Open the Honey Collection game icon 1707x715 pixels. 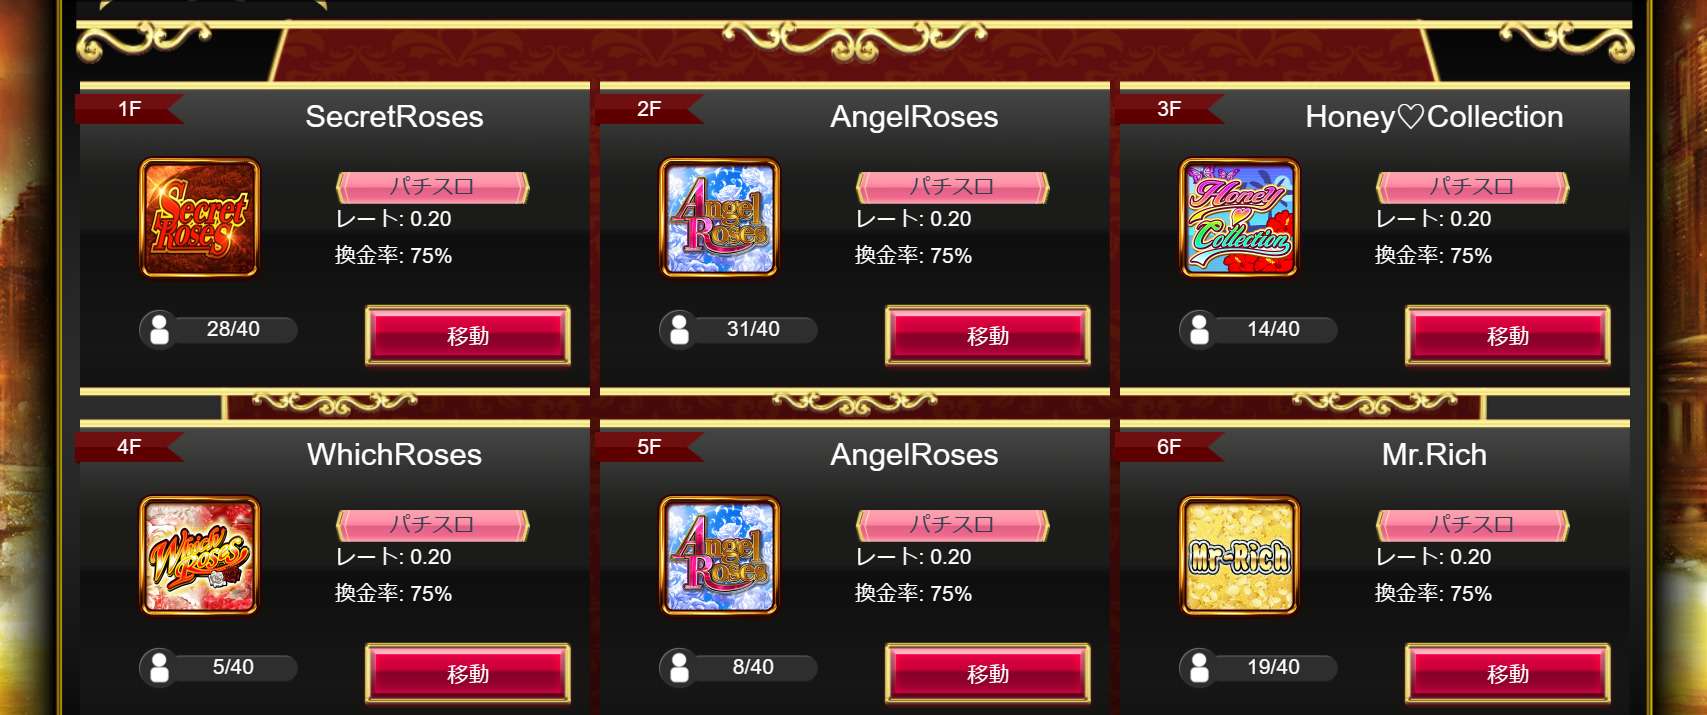pos(1239,217)
